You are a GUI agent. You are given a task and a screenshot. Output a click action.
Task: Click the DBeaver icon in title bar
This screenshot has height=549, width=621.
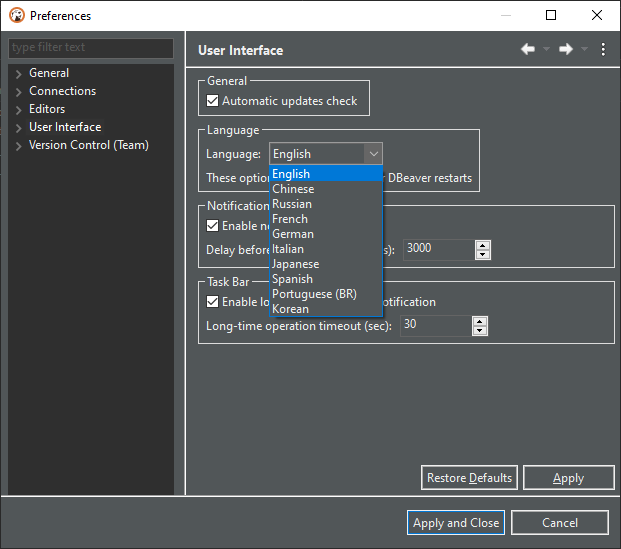16,16
